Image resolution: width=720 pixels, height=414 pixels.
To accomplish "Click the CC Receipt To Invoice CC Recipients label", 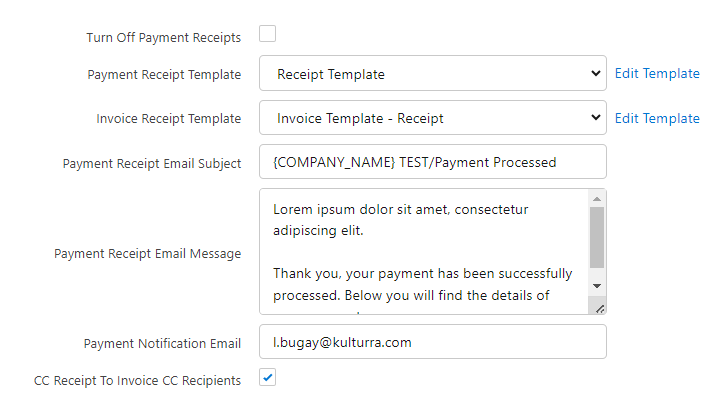I will (137, 380).
